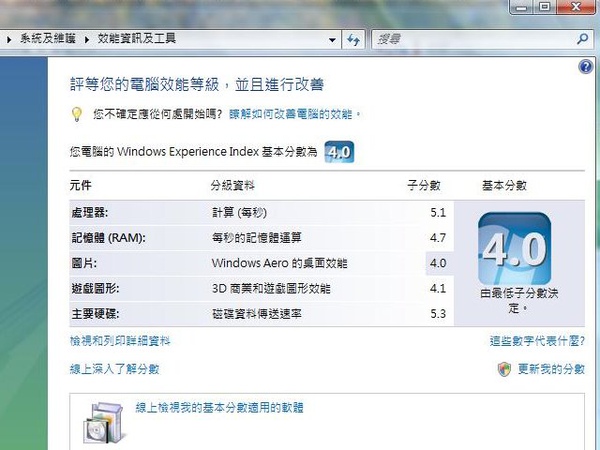Select the 主要硬碟: row label
The height and width of the screenshot is (450, 600).
[x=95, y=314]
